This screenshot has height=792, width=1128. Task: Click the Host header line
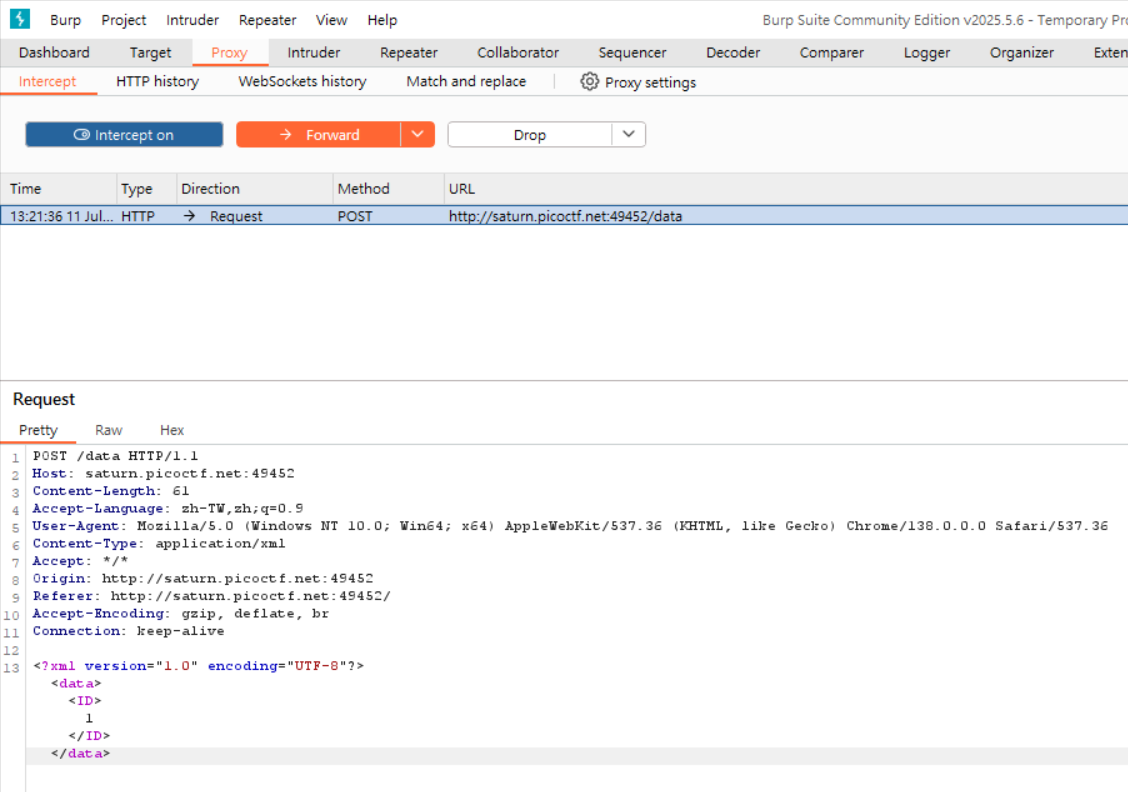coord(163,473)
